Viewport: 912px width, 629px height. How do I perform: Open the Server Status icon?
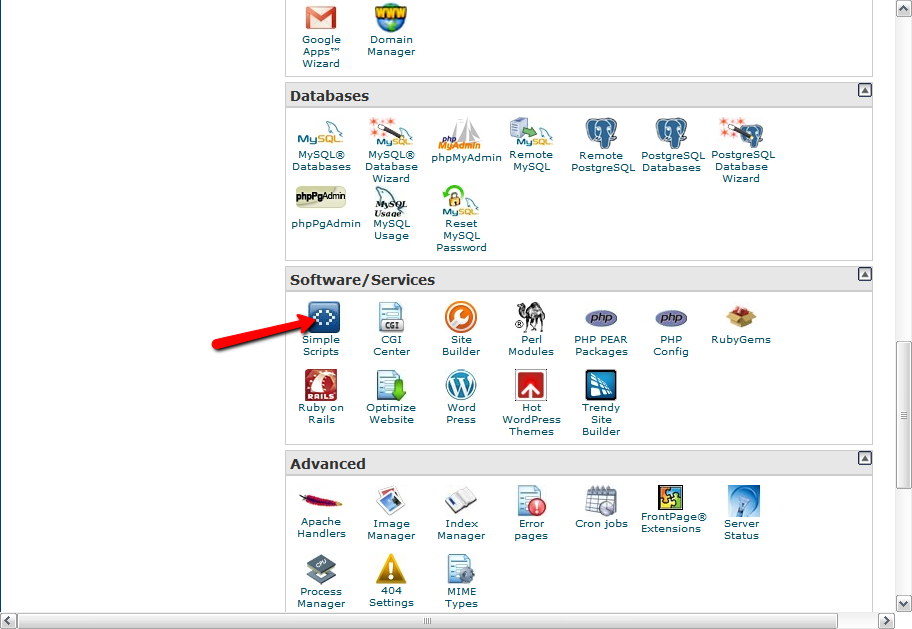pyautogui.click(x=743, y=501)
